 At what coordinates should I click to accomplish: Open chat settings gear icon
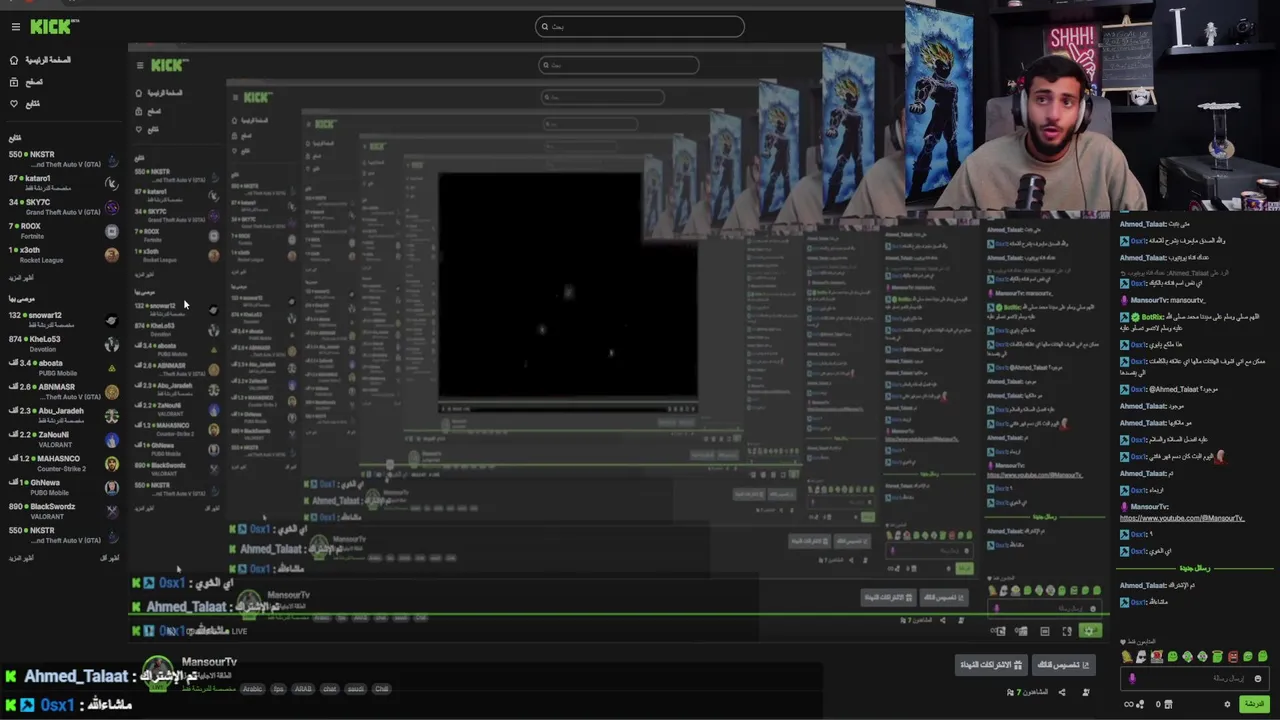(x=1227, y=704)
